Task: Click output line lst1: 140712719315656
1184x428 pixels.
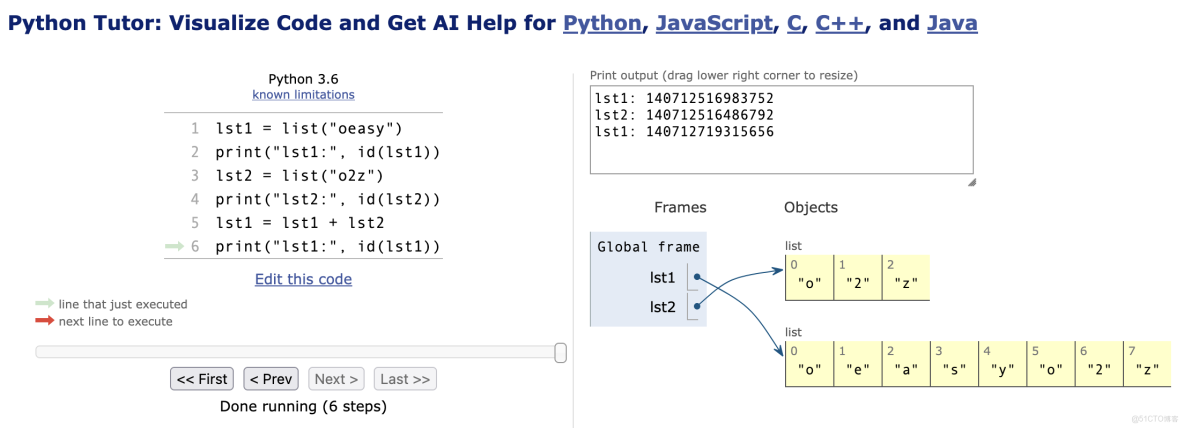Action: 684,132
